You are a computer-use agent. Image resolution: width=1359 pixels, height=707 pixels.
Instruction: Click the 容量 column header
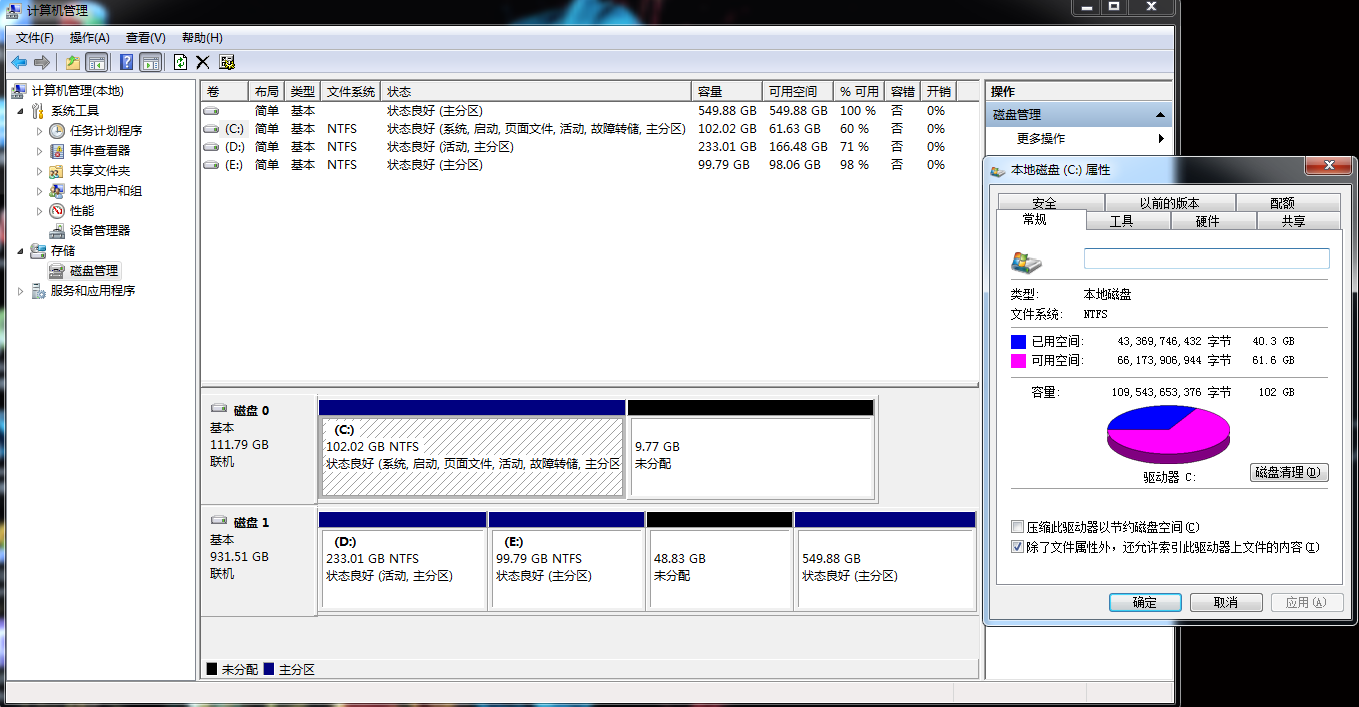727,91
